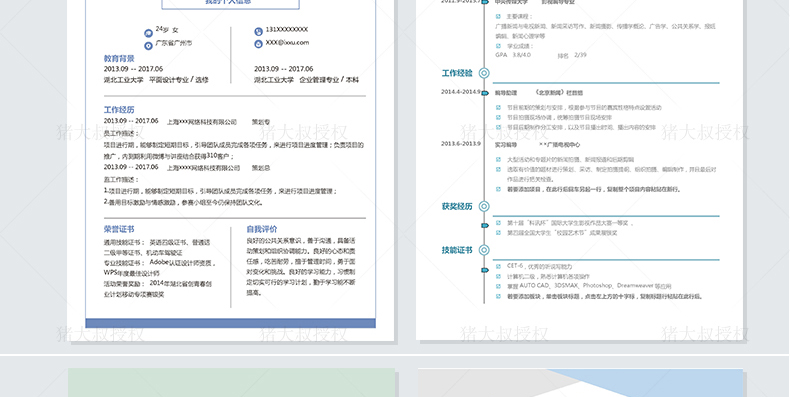Select the 荣誉证书 heading
The image size is (790, 397).
(x=119, y=229)
